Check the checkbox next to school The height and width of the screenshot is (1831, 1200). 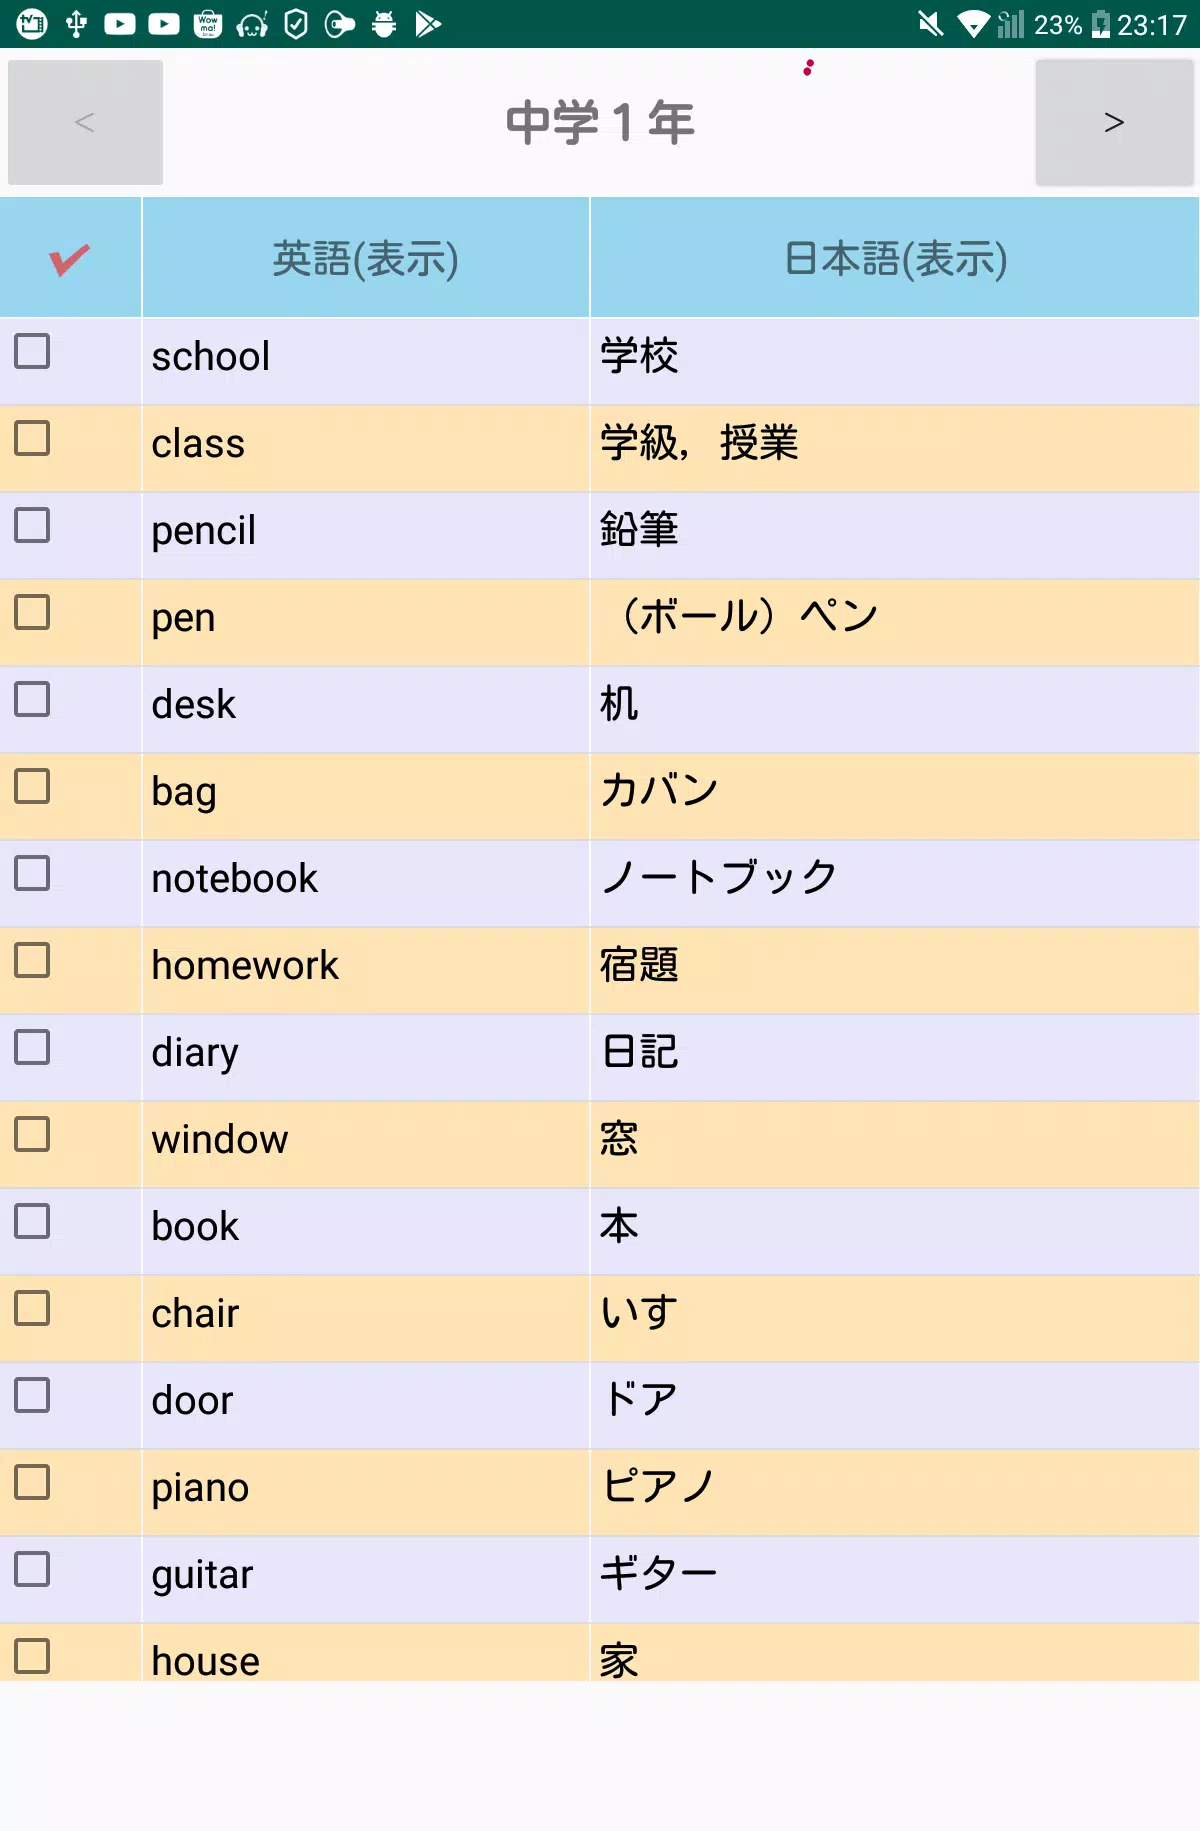pos(33,350)
